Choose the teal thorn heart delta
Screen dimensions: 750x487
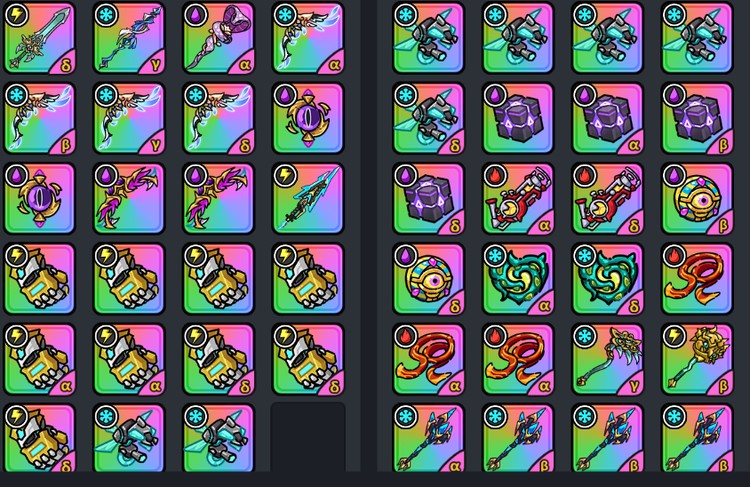coord(607,279)
